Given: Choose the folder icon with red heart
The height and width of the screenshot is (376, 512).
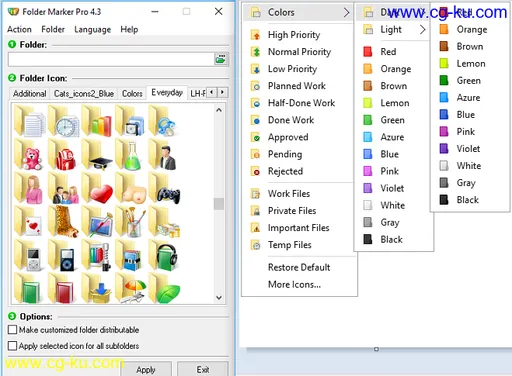Looking at the screenshot, I should pos(97,188).
